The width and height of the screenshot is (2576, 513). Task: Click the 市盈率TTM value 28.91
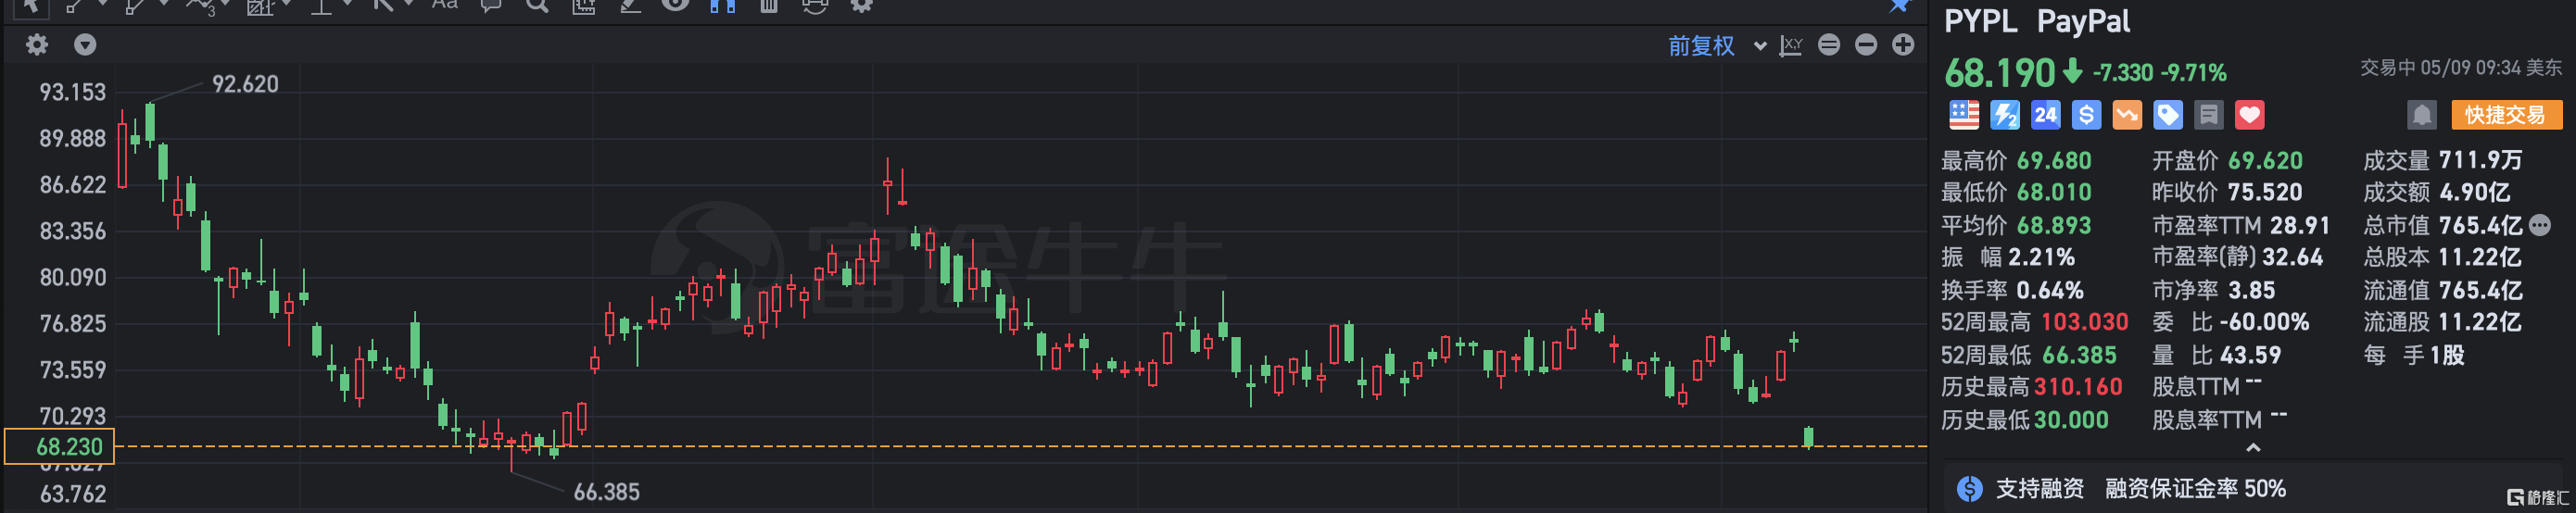click(2299, 225)
